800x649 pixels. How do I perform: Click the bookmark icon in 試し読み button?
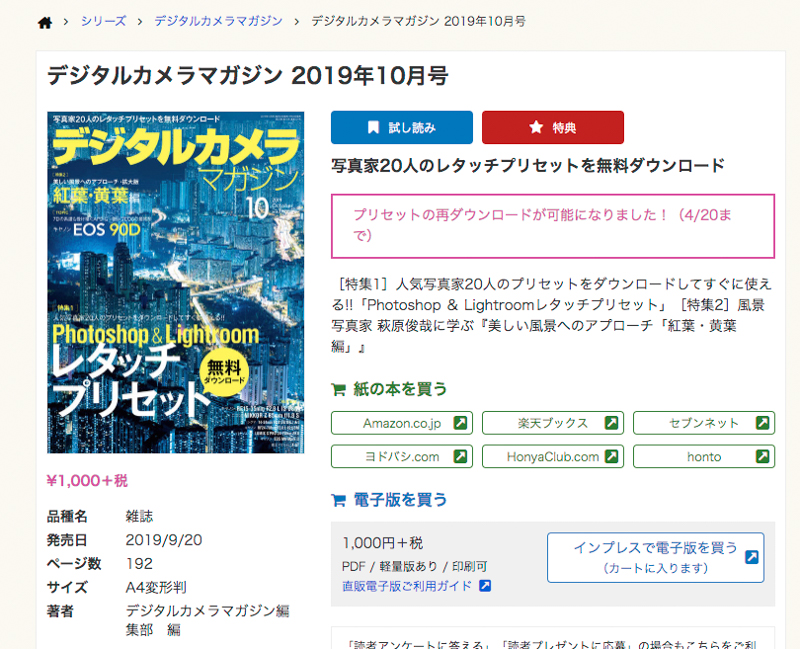pos(373,127)
